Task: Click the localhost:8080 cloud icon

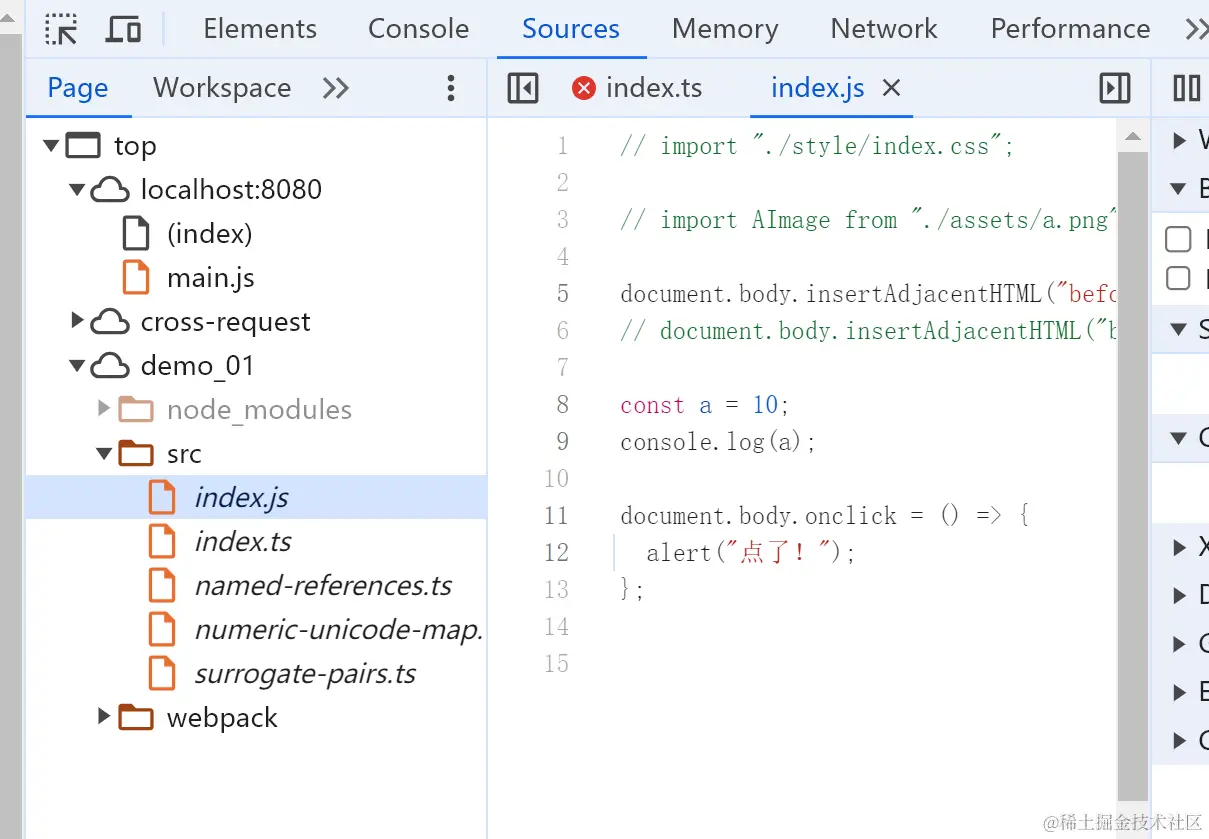Action: pos(110,190)
